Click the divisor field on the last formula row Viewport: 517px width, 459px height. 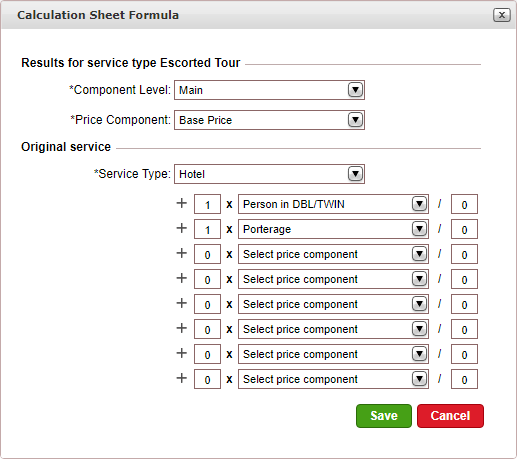point(464,379)
